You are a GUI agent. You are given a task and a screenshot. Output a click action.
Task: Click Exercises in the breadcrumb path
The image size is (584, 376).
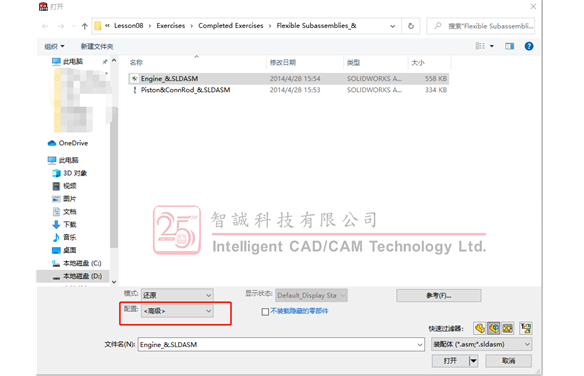coord(171,26)
